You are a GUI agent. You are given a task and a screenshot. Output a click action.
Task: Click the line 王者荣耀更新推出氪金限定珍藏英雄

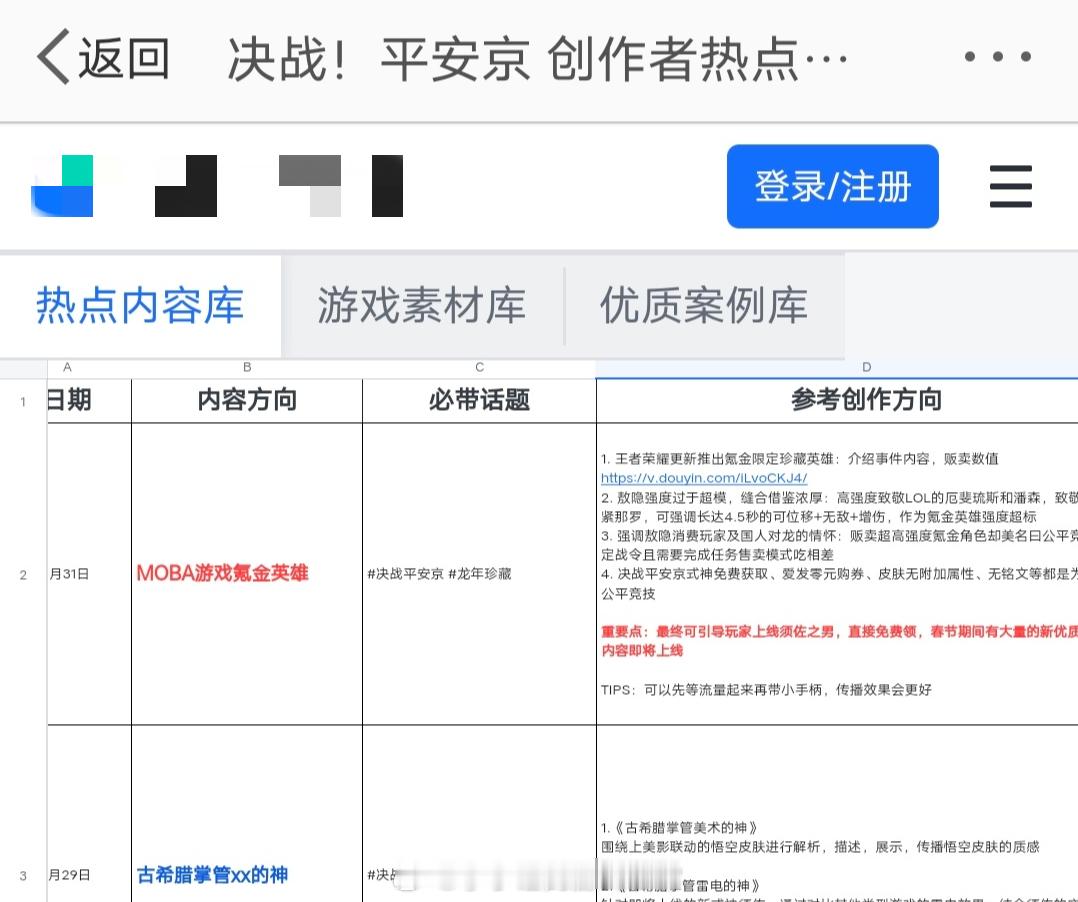point(799,459)
